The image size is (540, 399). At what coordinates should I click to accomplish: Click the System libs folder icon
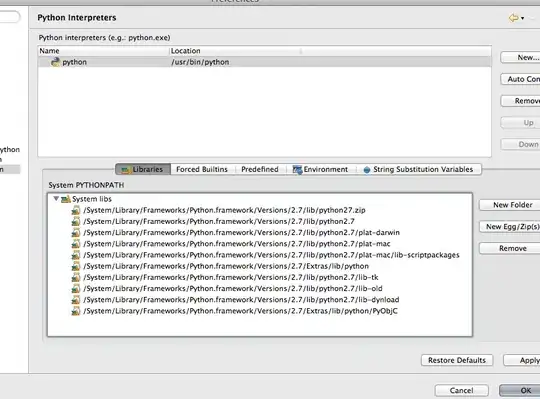(x=66, y=199)
